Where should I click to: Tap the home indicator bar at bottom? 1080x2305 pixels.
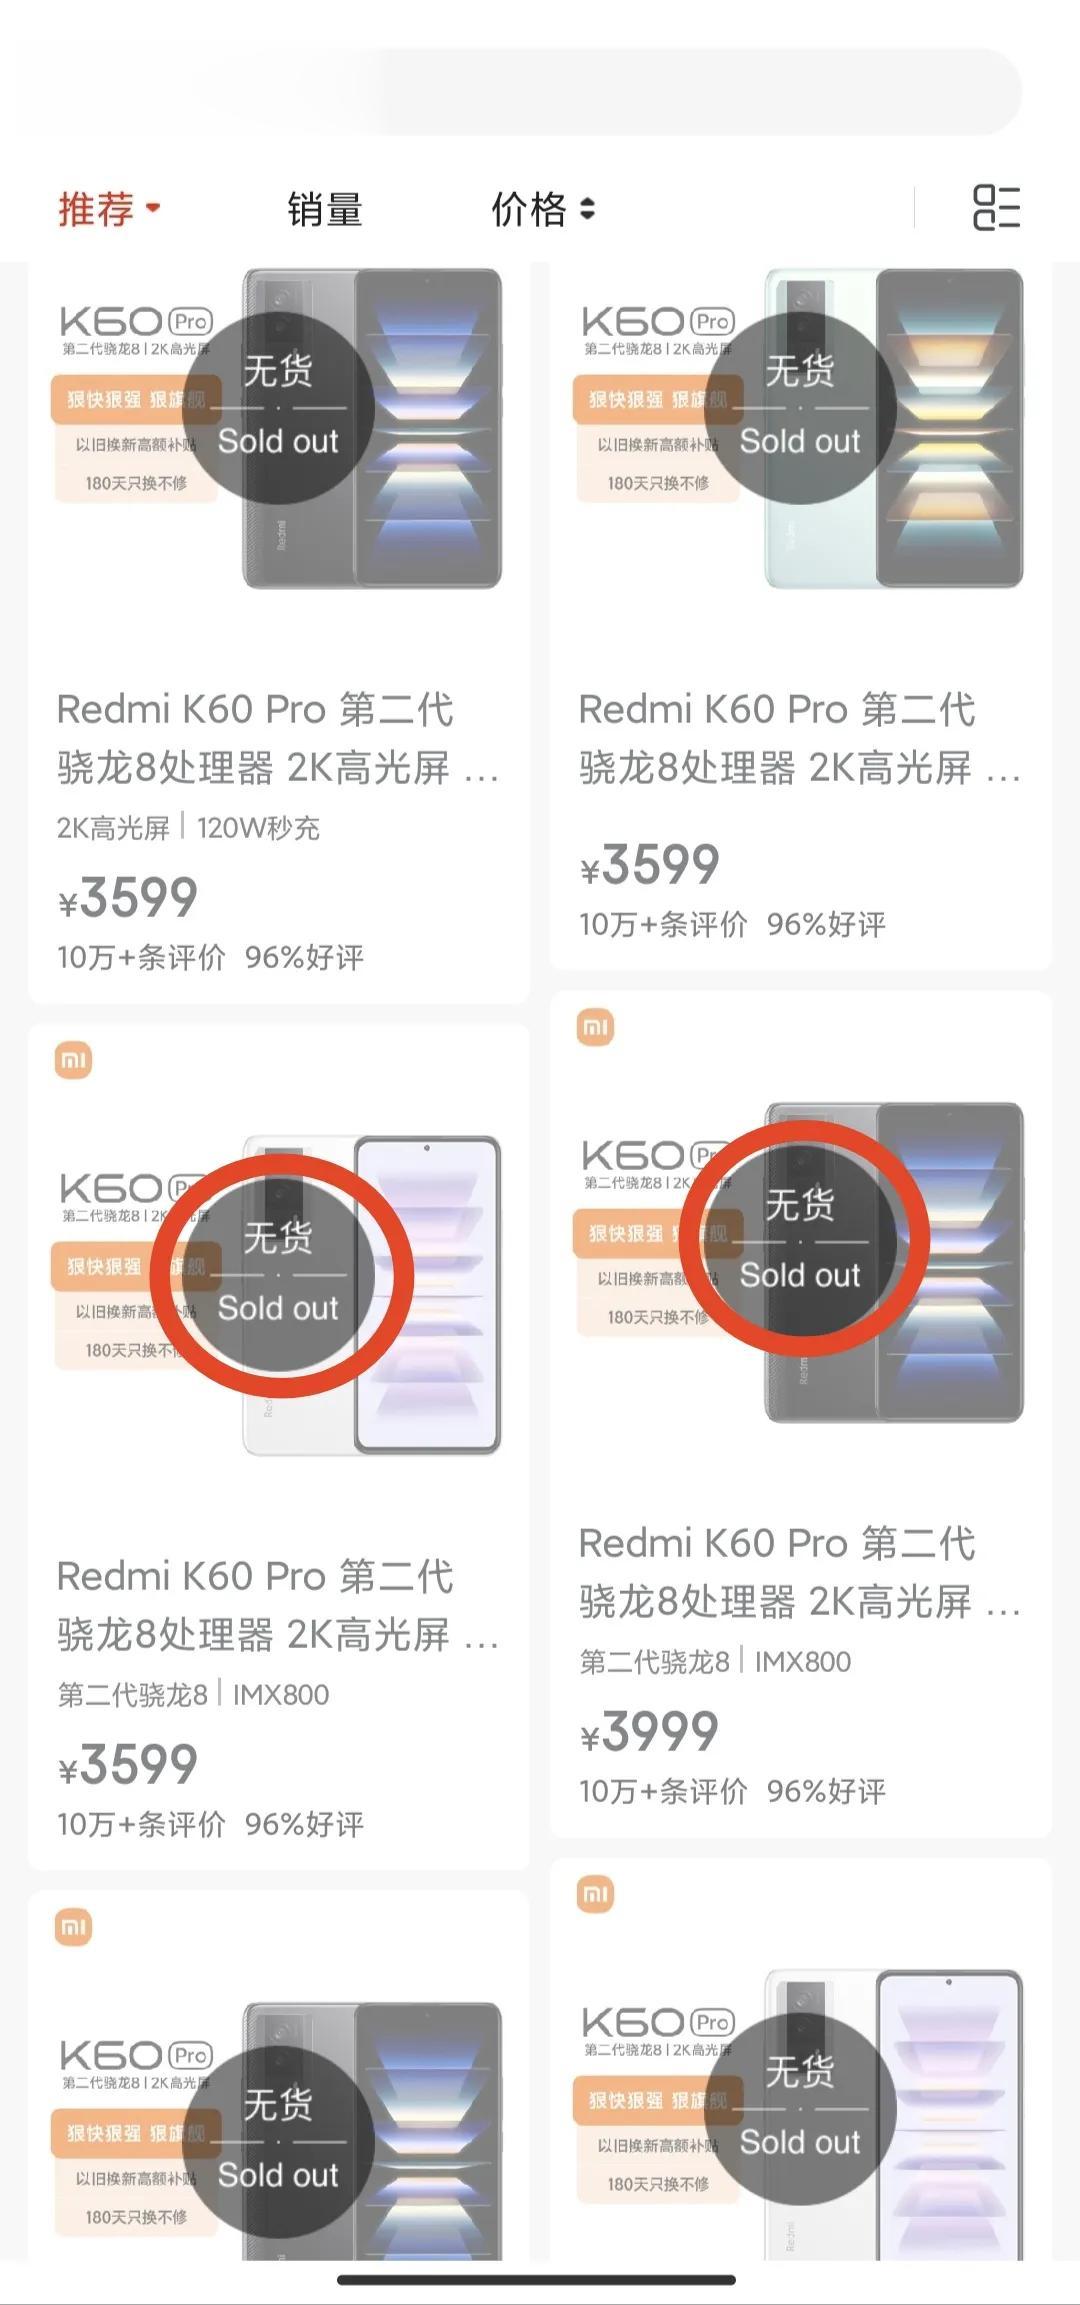point(537,2279)
